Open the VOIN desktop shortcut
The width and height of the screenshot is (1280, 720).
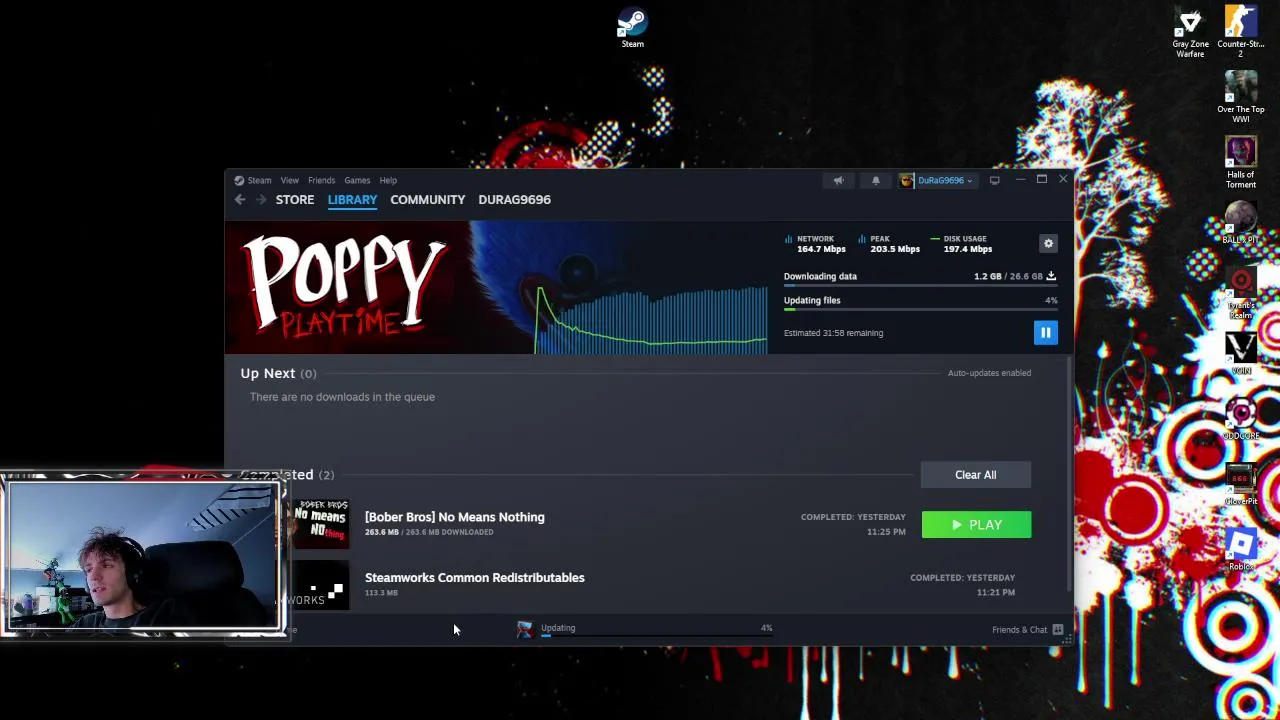click(1241, 354)
